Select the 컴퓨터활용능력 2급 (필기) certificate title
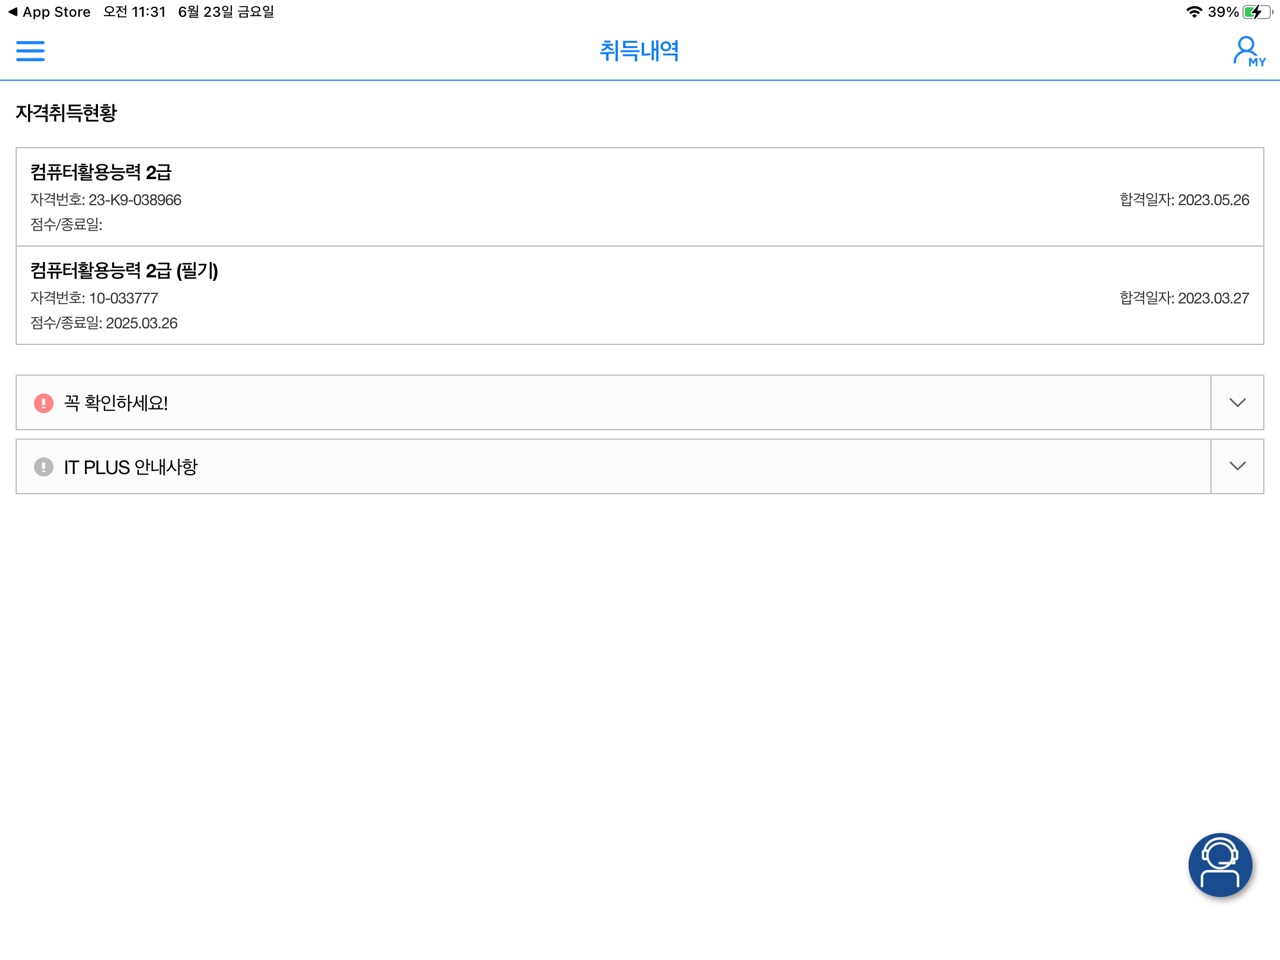Viewport: 1280px width, 960px height. pos(124,271)
